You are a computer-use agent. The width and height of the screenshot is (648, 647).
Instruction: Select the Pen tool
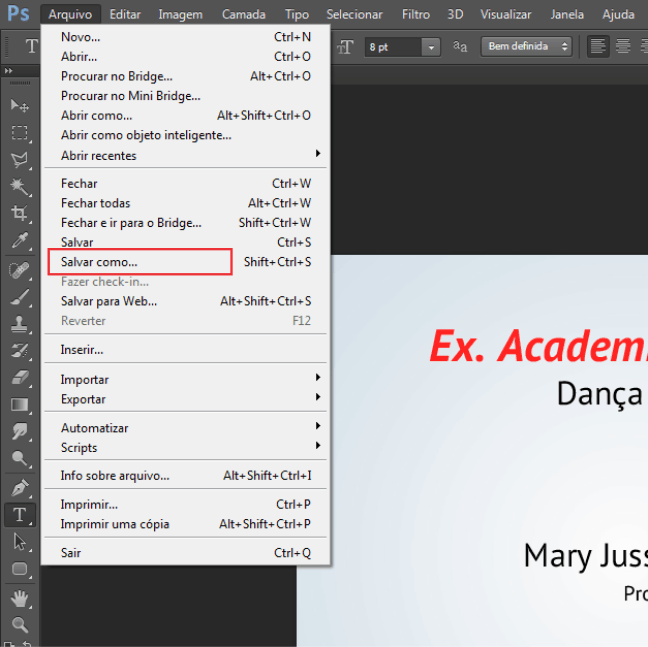coord(19,488)
